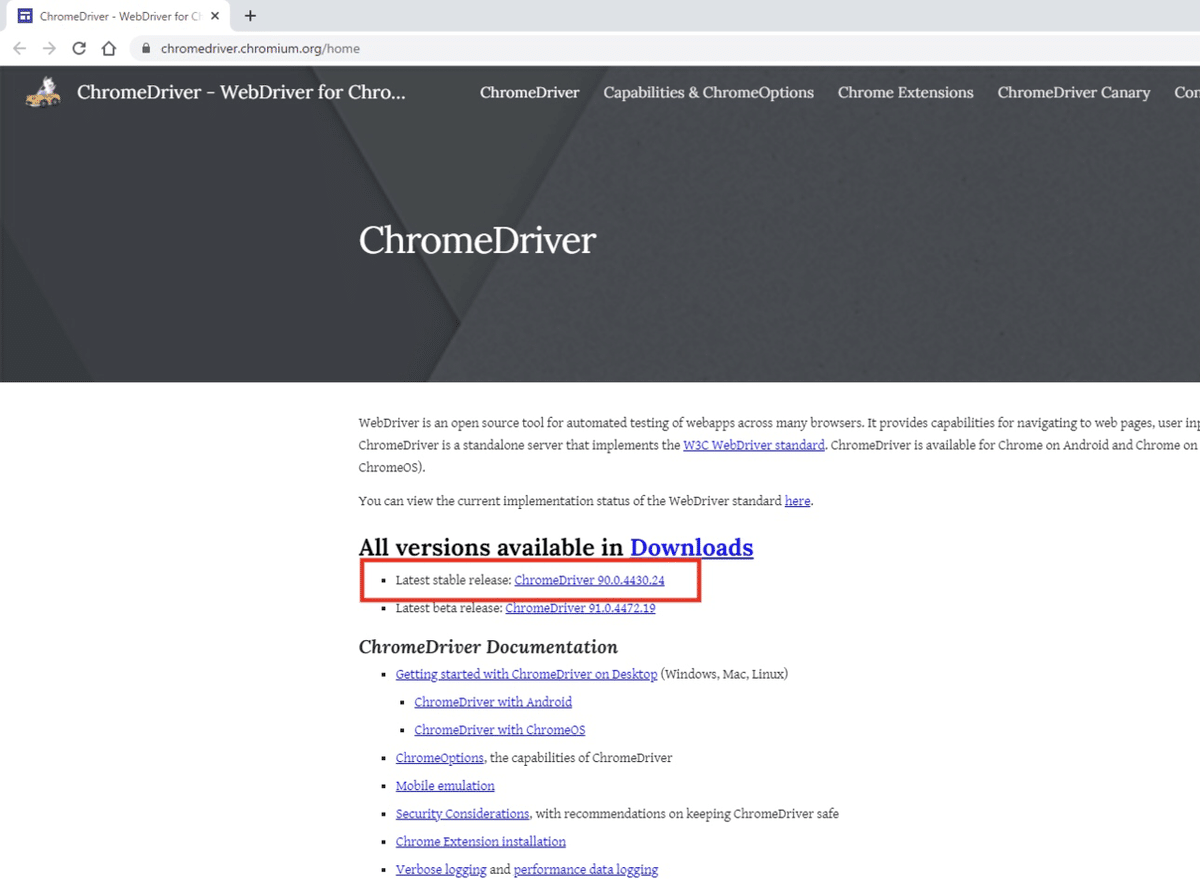Open the Verbose logging link
The height and width of the screenshot is (896, 1200).
[x=441, y=870]
